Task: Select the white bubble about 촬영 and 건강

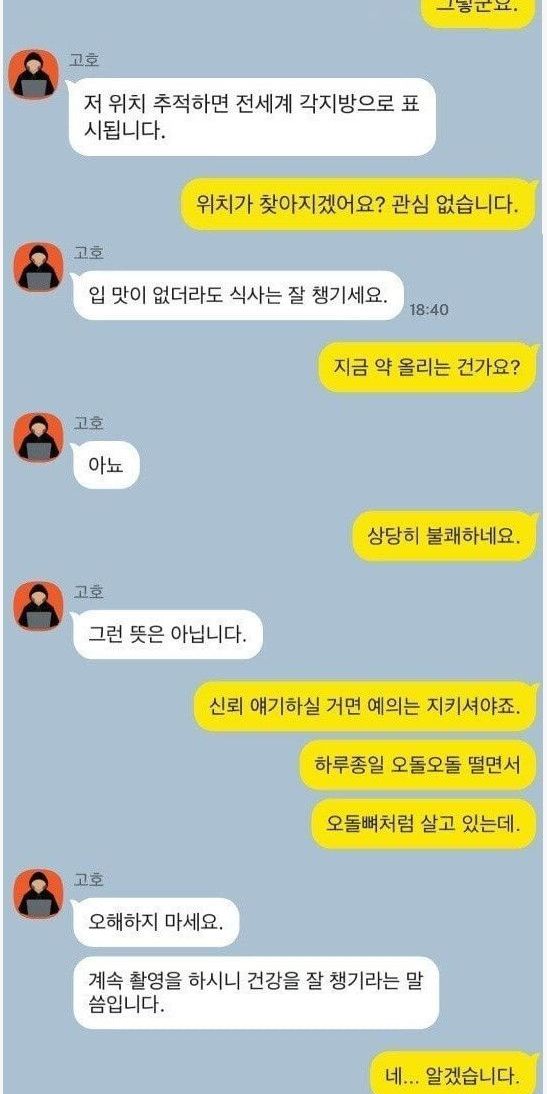Action: pyautogui.click(x=256, y=992)
